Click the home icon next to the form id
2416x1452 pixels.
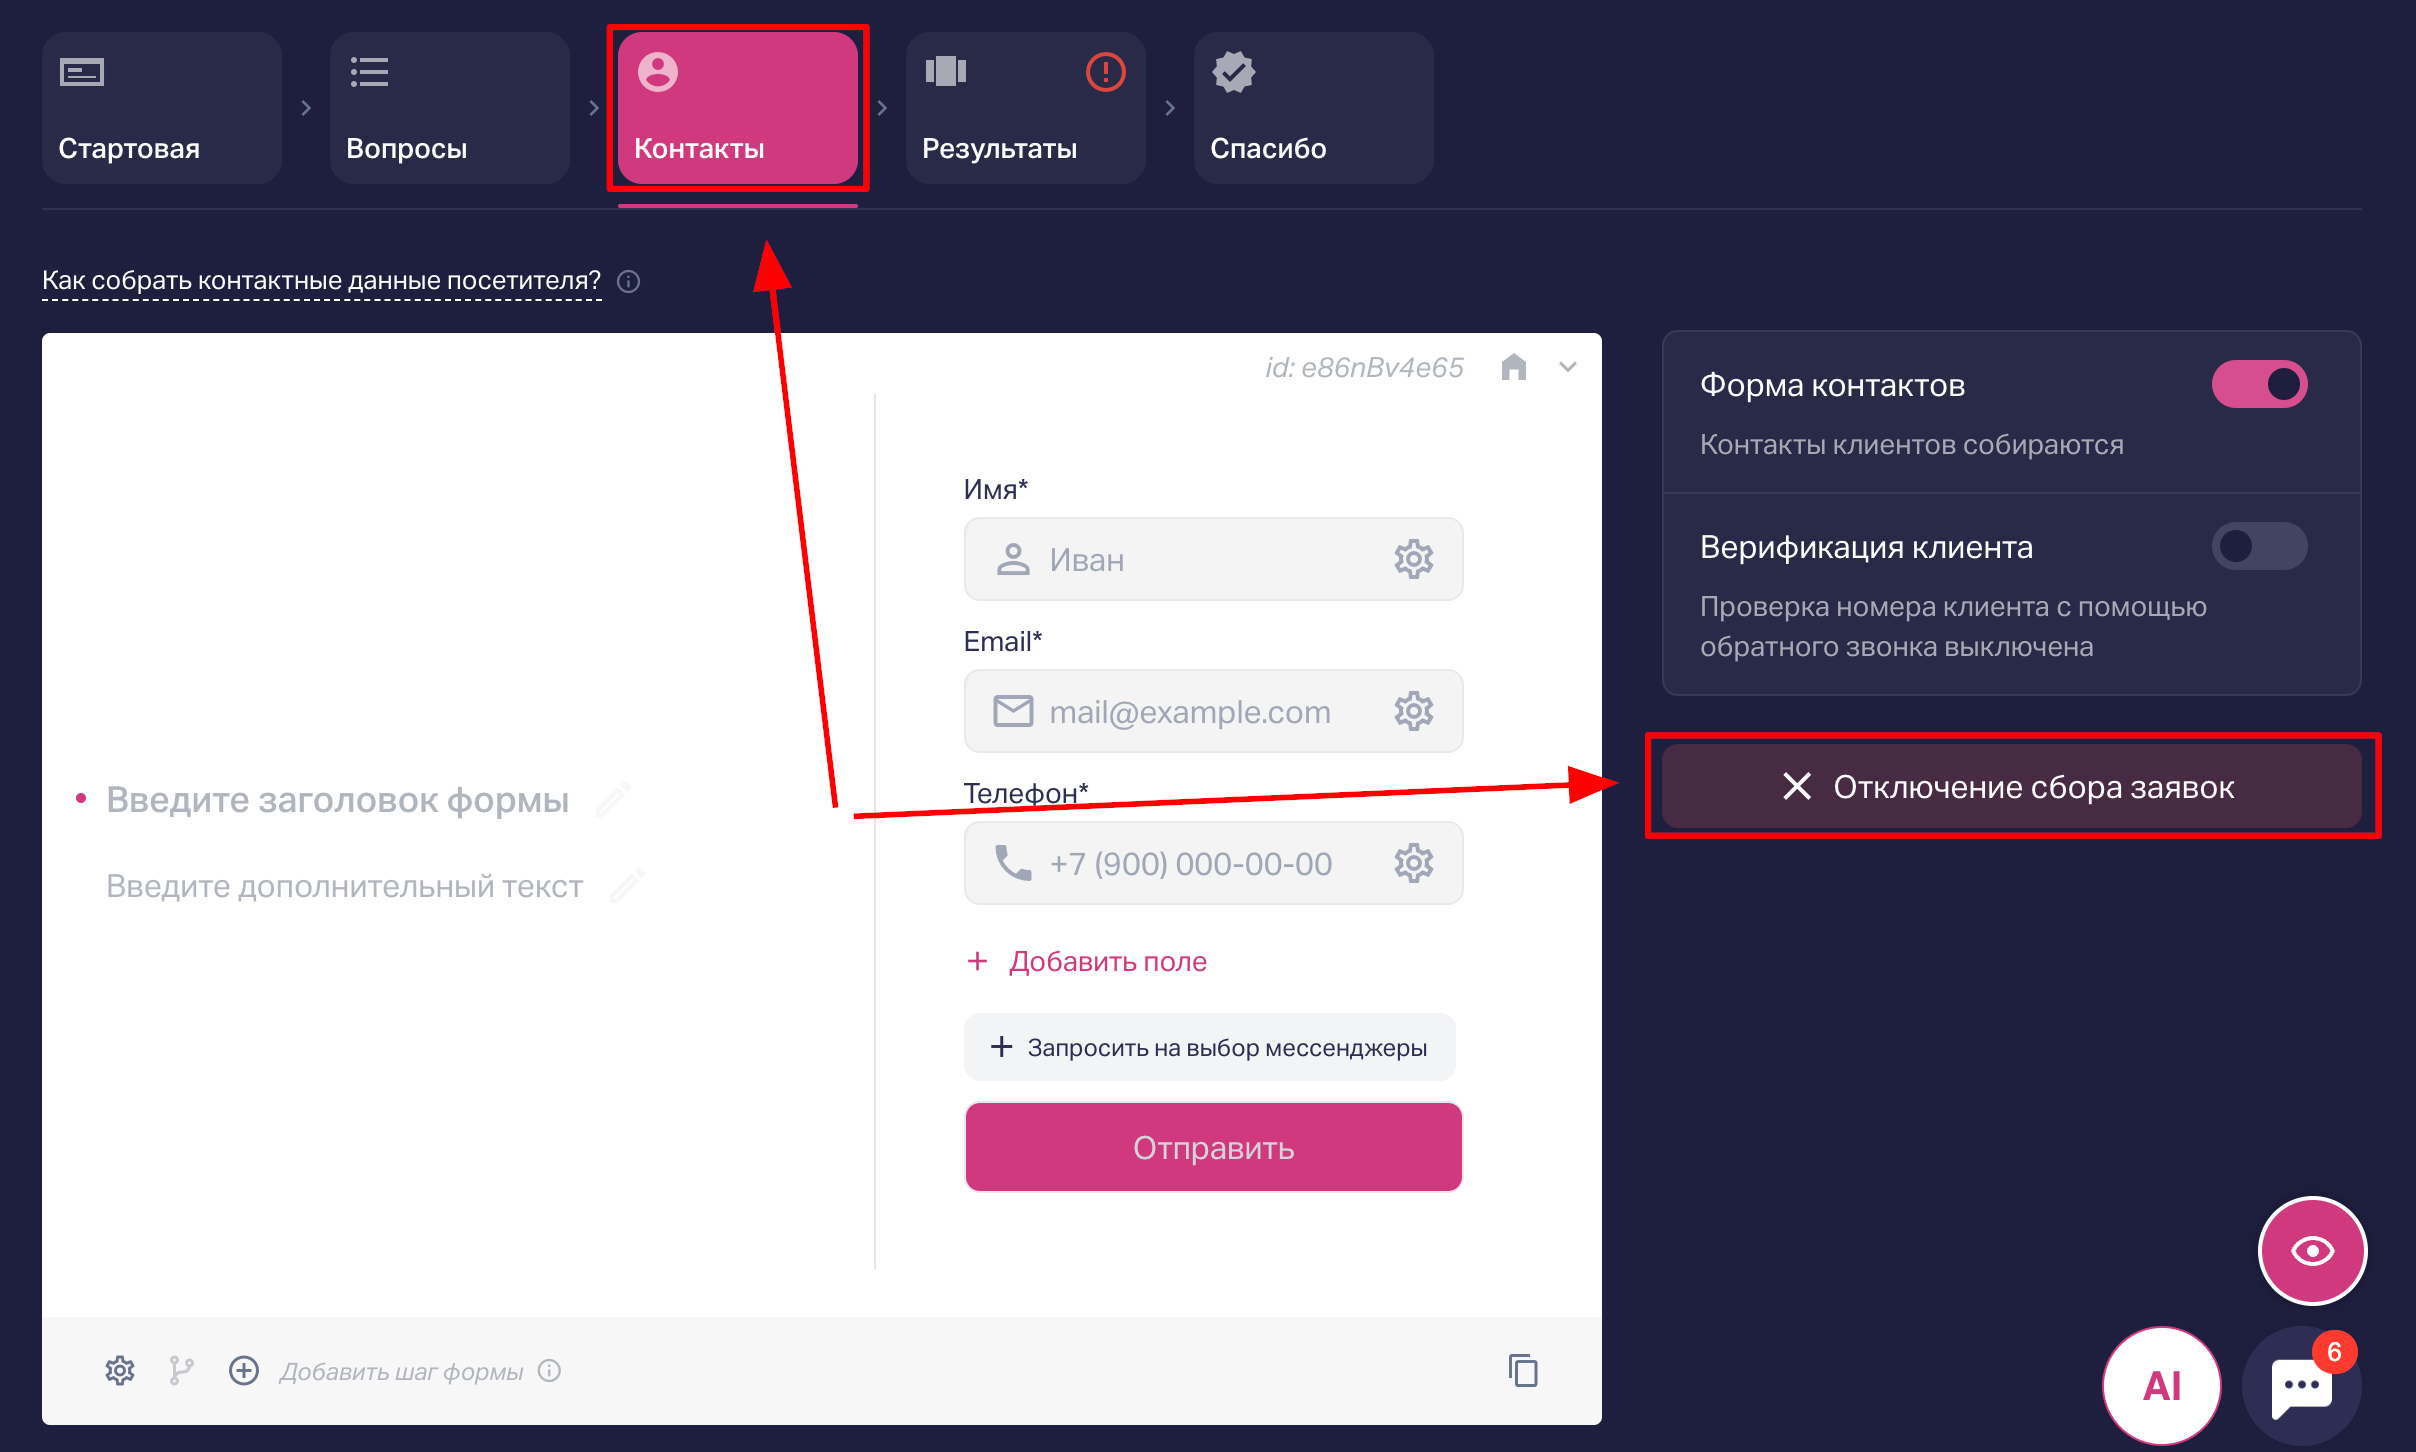click(1514, 367)
